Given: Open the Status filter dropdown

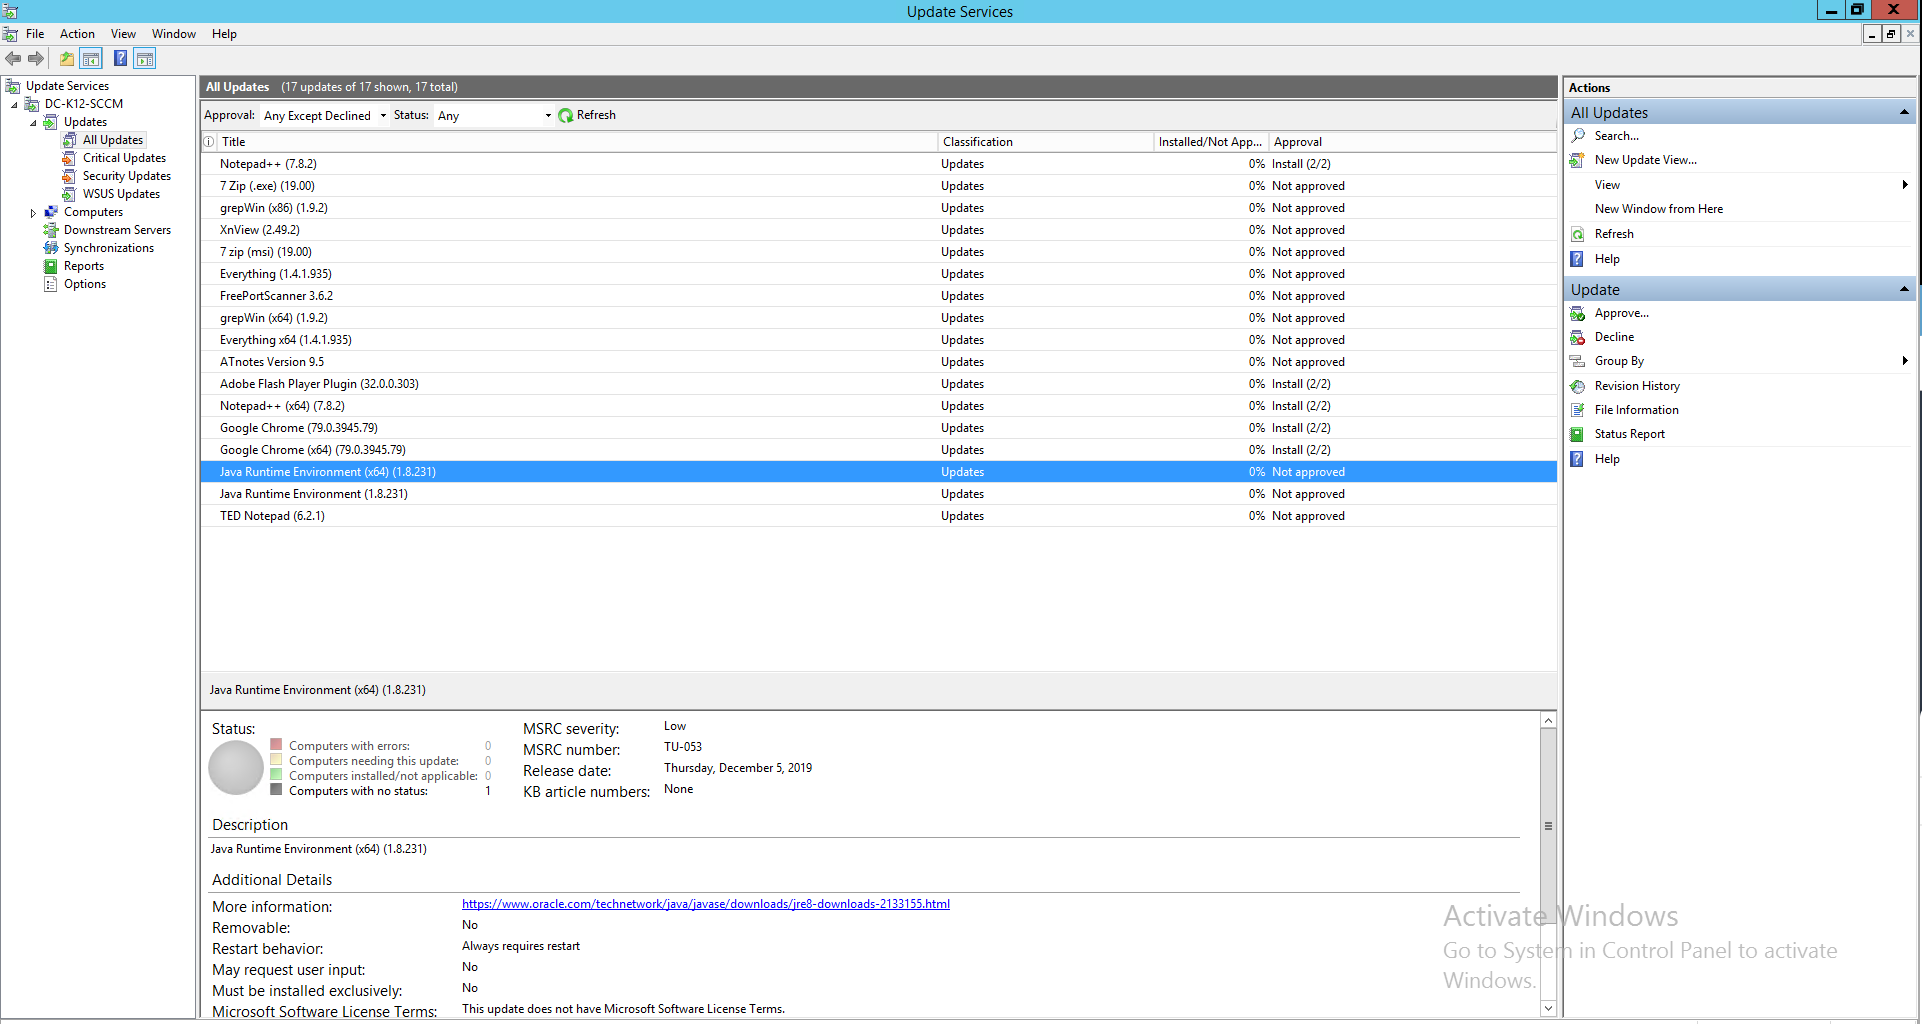Looking at the screenshot, I should tap(548, 114).
